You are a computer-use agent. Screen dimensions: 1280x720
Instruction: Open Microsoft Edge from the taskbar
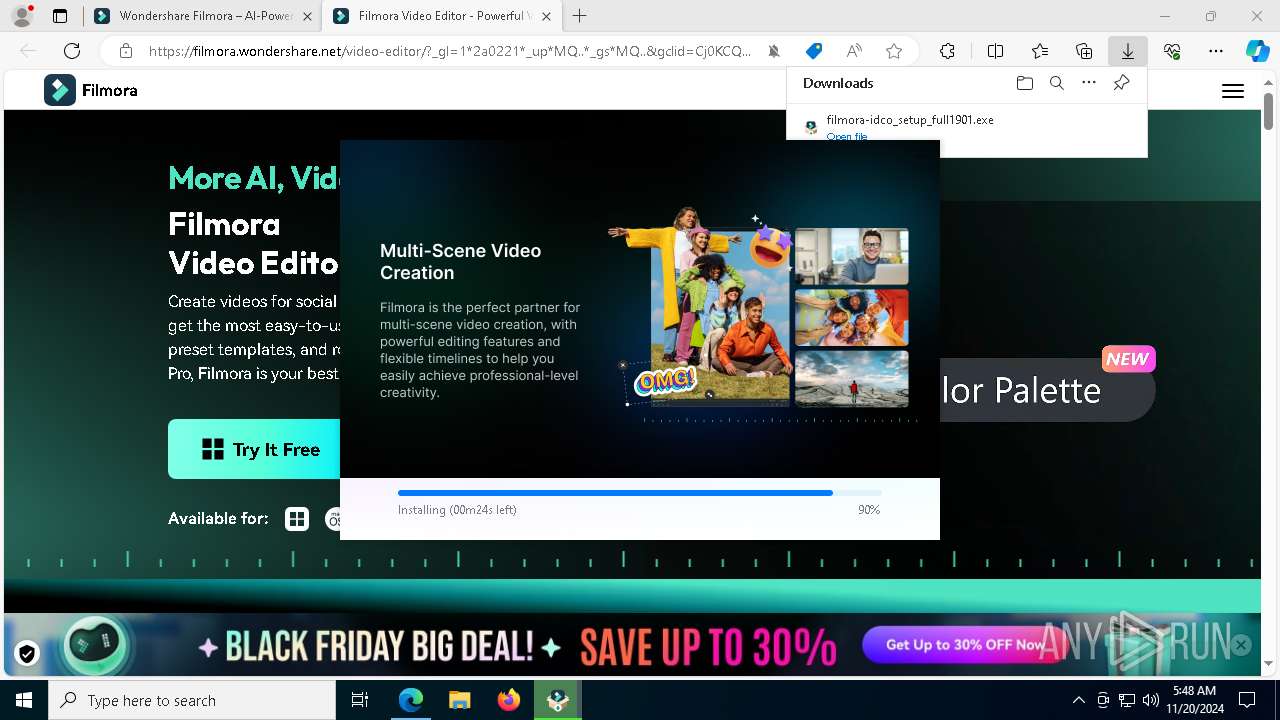(x=411, y=700)
